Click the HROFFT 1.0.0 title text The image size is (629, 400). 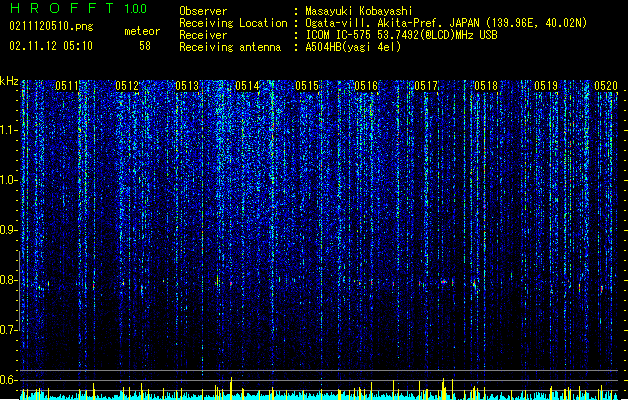79,8
